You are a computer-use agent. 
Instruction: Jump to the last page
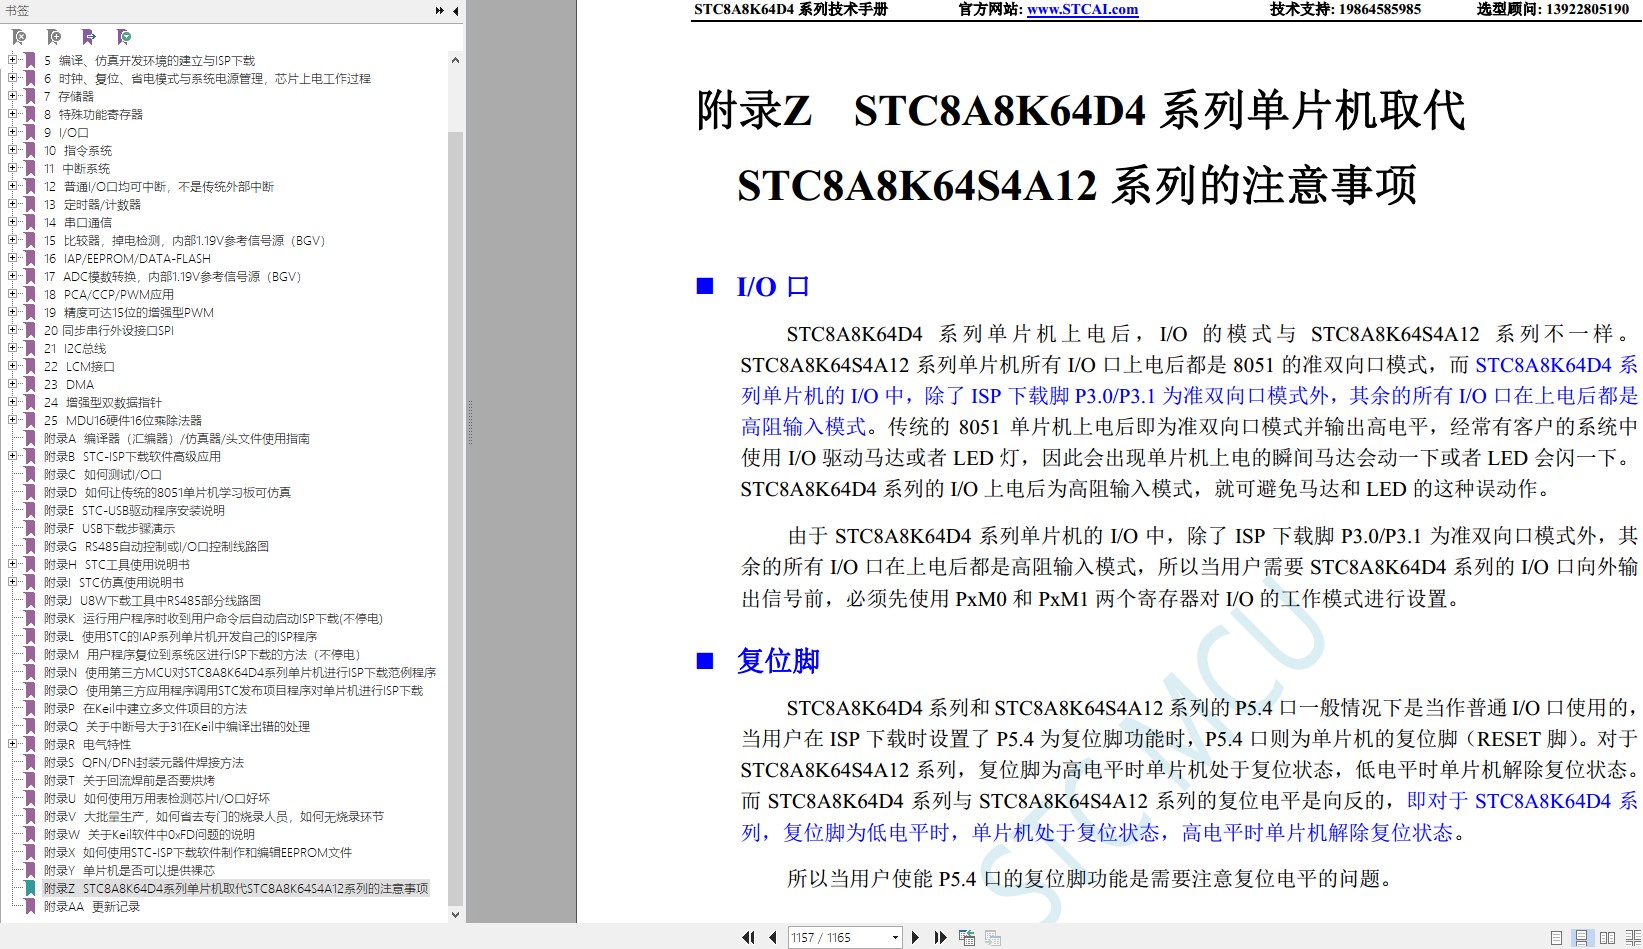click(940, 937)
